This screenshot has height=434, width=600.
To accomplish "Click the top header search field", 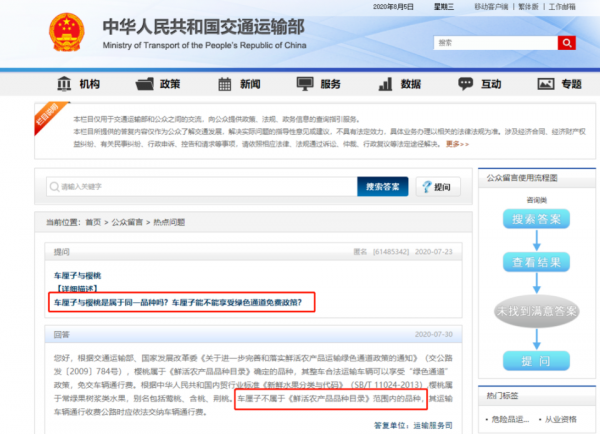I will pyautogui.click(x=496, y=43).
